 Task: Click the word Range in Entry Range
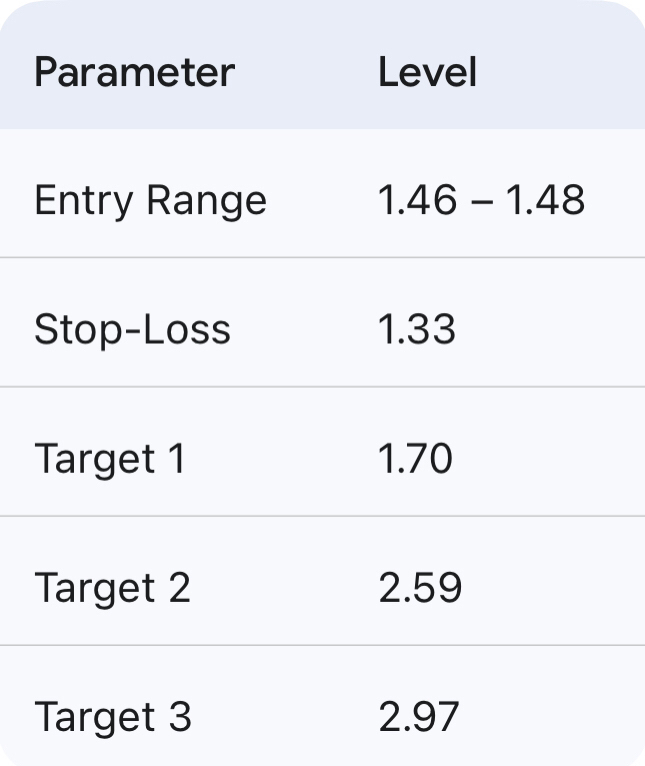click(x=206, y=201)
